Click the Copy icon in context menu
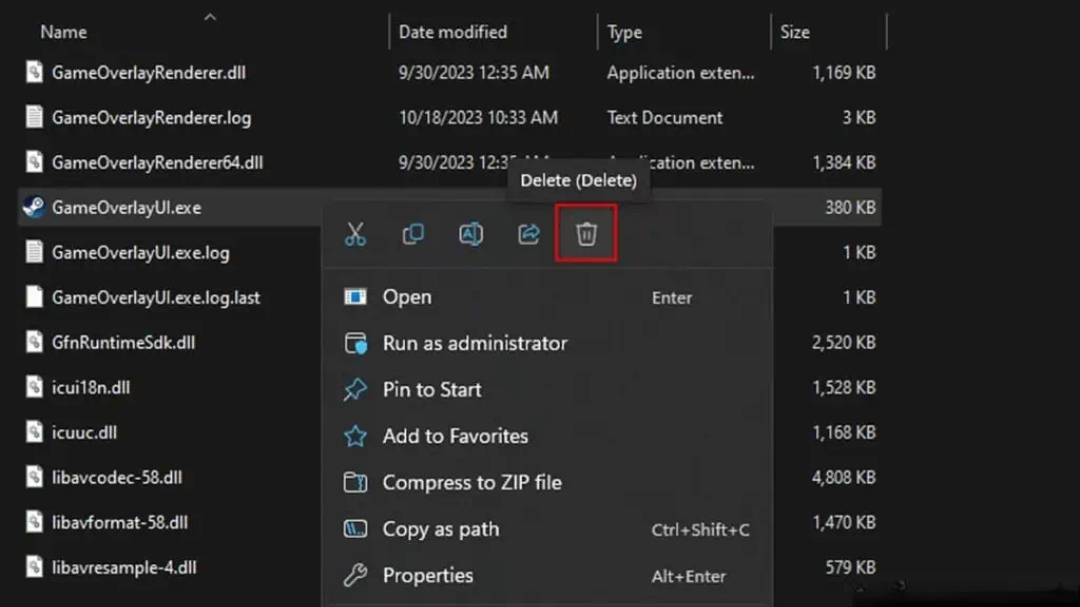Viewport: 1080px width, 607px height. point(413,234)
